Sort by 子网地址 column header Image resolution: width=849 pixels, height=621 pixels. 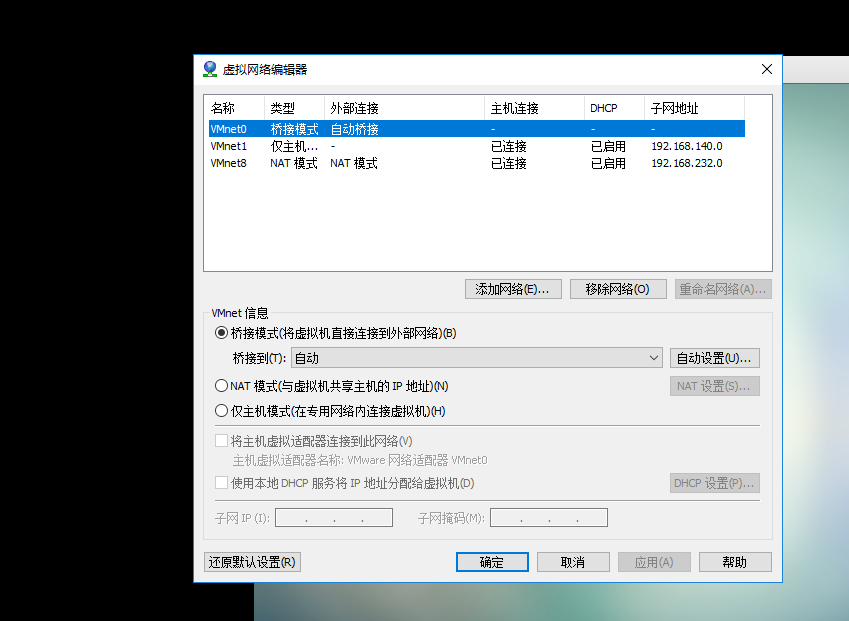[x=694, y=108]
